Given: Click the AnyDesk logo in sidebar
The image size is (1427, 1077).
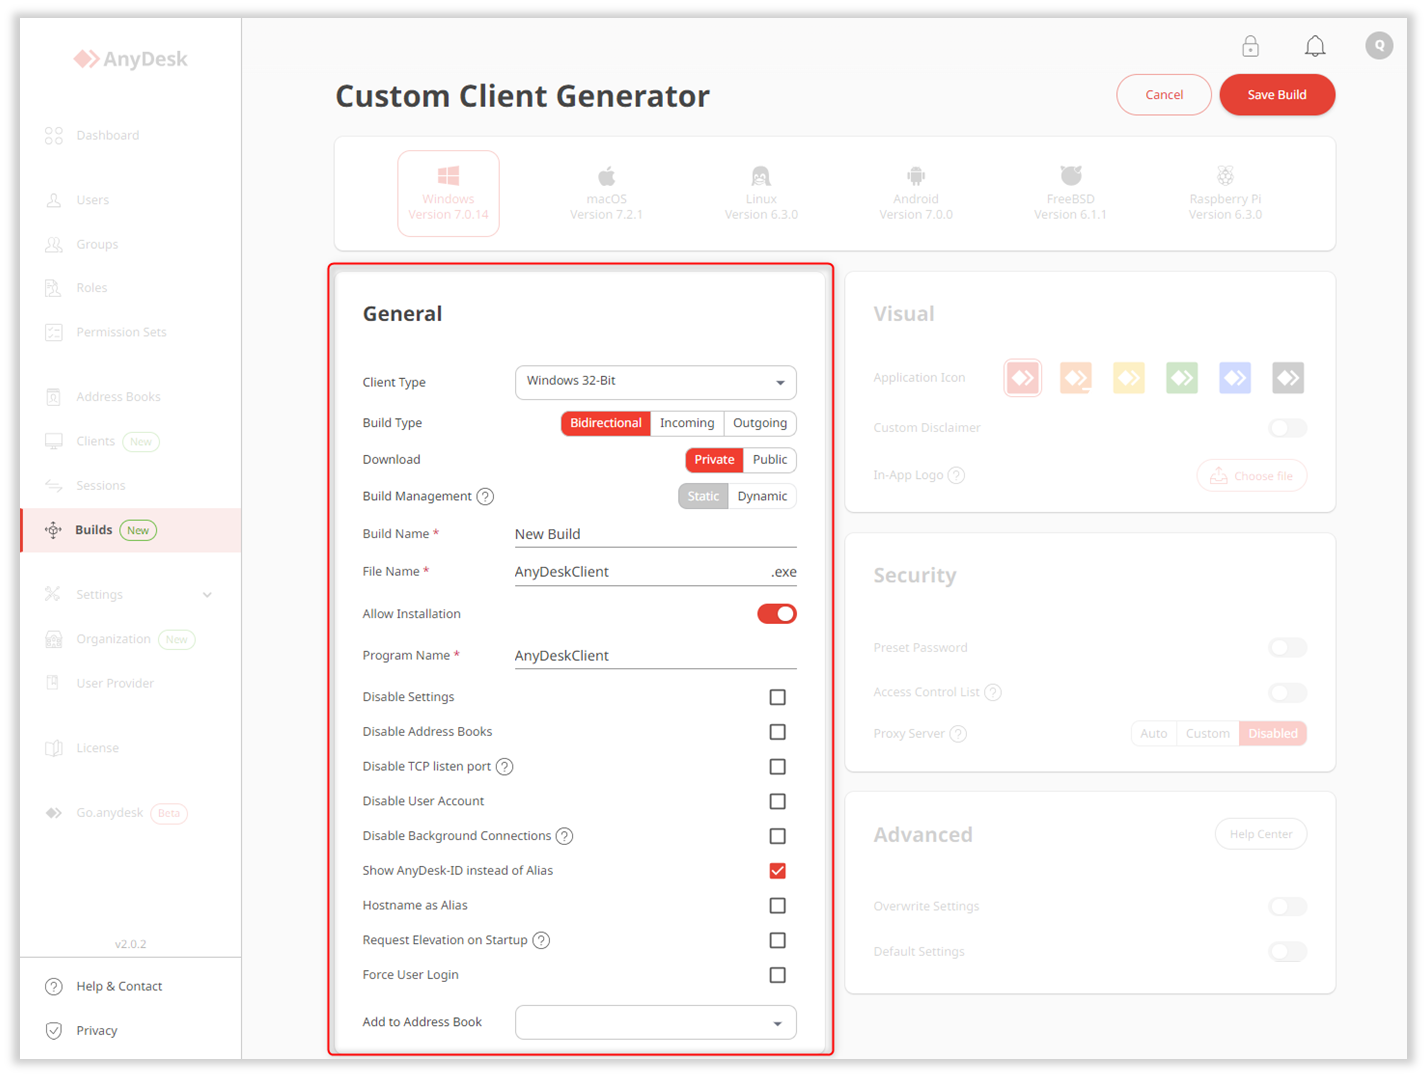Looking at the screenshot, I should (x=130, y=59).
